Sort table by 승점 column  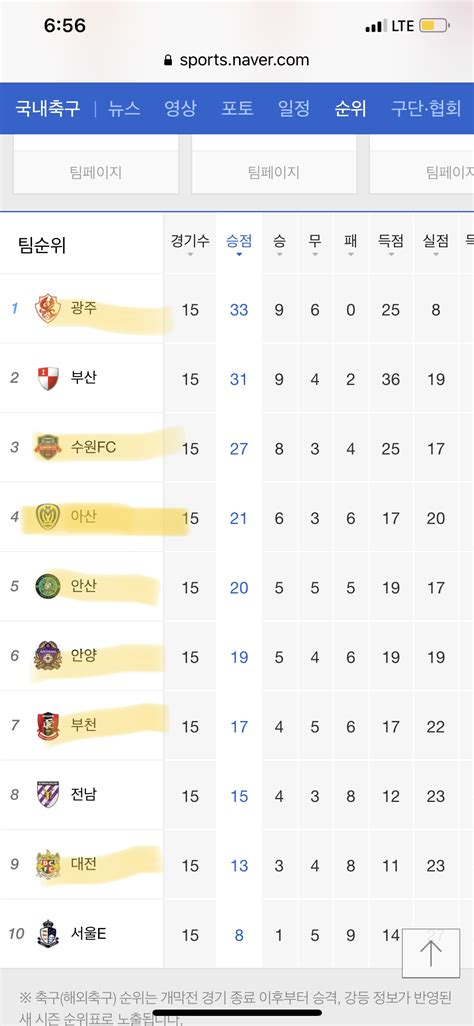pos(239,244)
